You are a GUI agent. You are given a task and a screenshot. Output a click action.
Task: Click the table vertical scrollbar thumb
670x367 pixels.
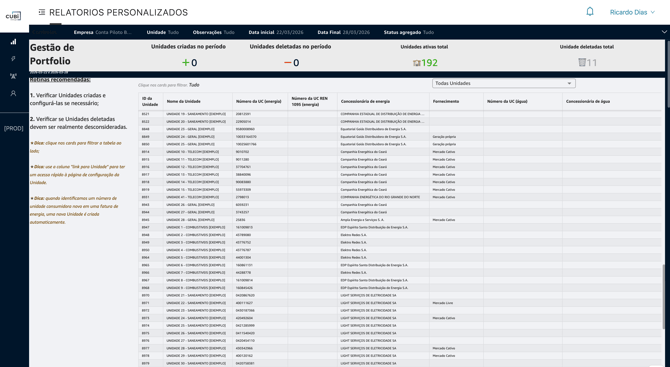663,296
